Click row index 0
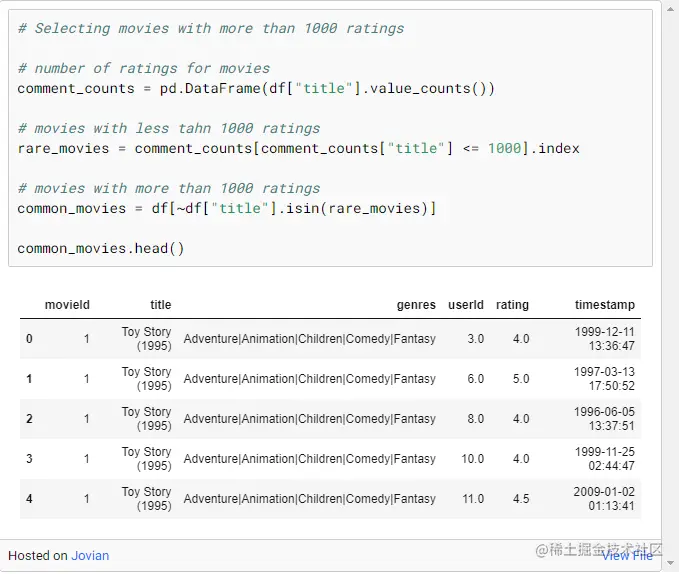Viewport: 679px width, 574px height. [29, 339]
